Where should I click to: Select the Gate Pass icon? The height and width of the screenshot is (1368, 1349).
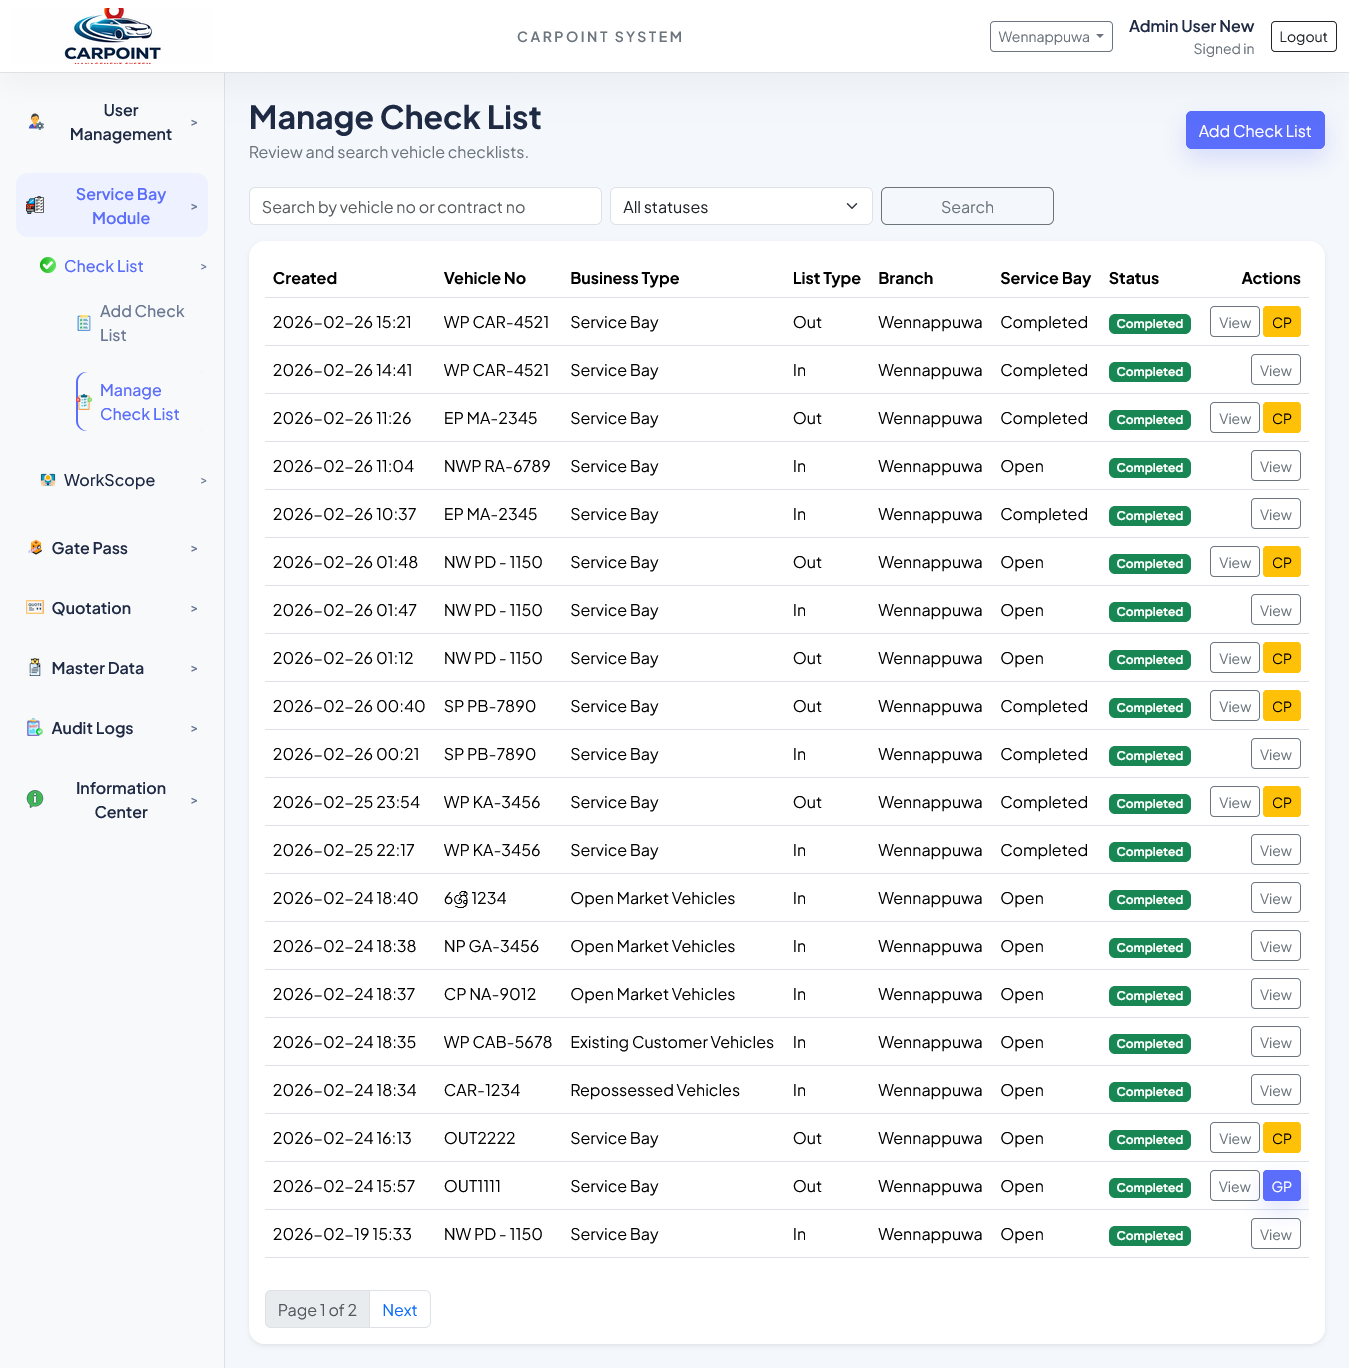[36, 547]
